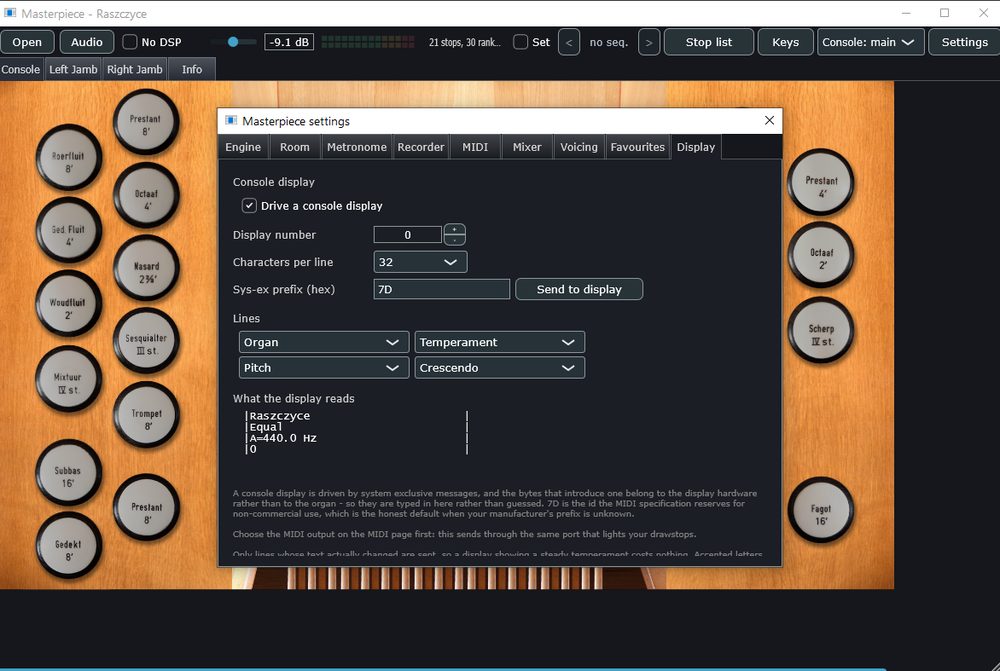Toggle the No DSP checkbox
Image resolution: width=1000 pixels, height=671 pixels.
click(129, 42)
